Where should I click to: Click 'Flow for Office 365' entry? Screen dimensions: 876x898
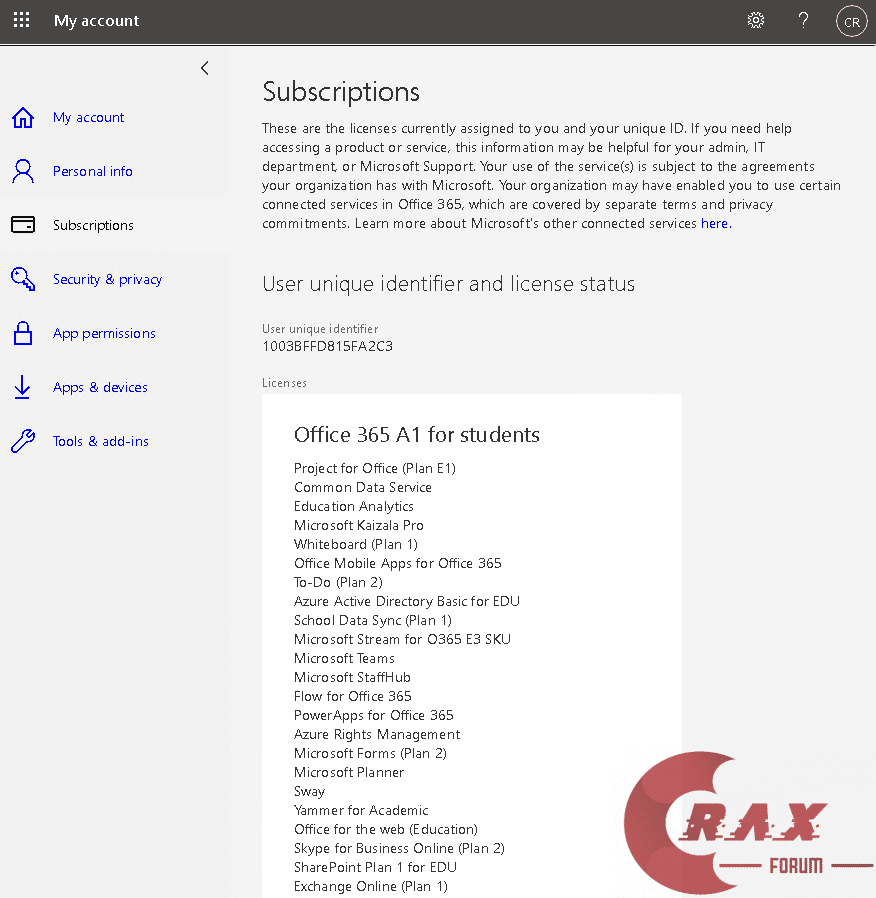tap(353, 696)
